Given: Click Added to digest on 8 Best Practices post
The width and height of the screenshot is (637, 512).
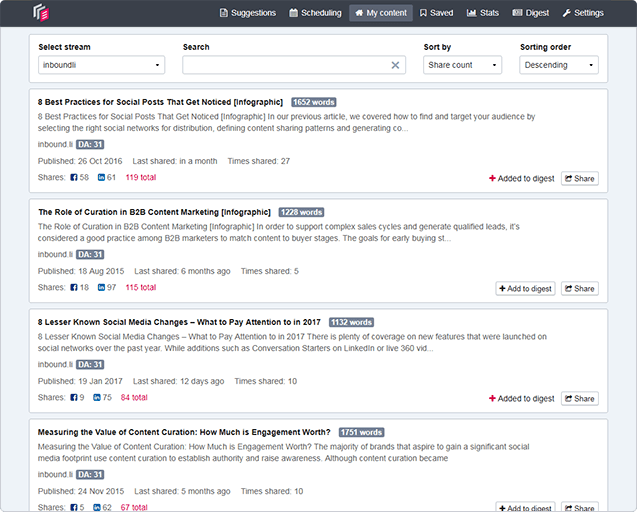Looking at the screenshot, I should pos(522,178).
